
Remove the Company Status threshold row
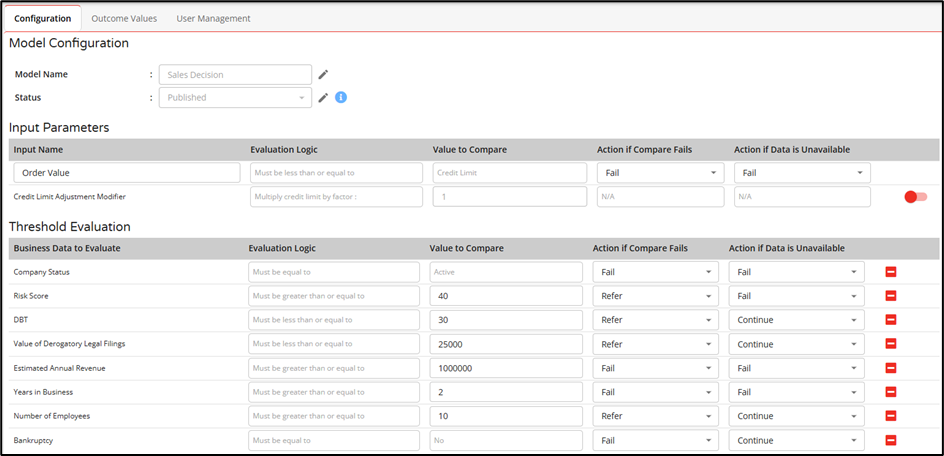[x=890, y=272]
